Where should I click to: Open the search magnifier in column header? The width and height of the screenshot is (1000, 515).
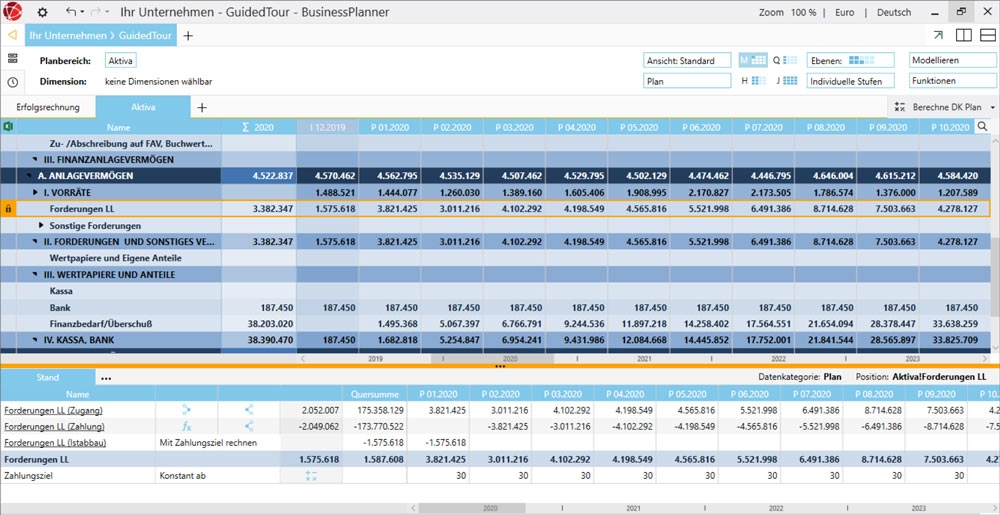coord(982,127)
